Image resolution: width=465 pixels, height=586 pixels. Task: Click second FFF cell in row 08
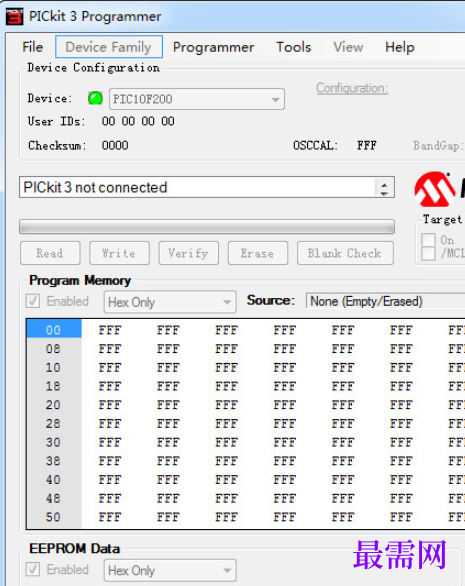pos(168,349)
